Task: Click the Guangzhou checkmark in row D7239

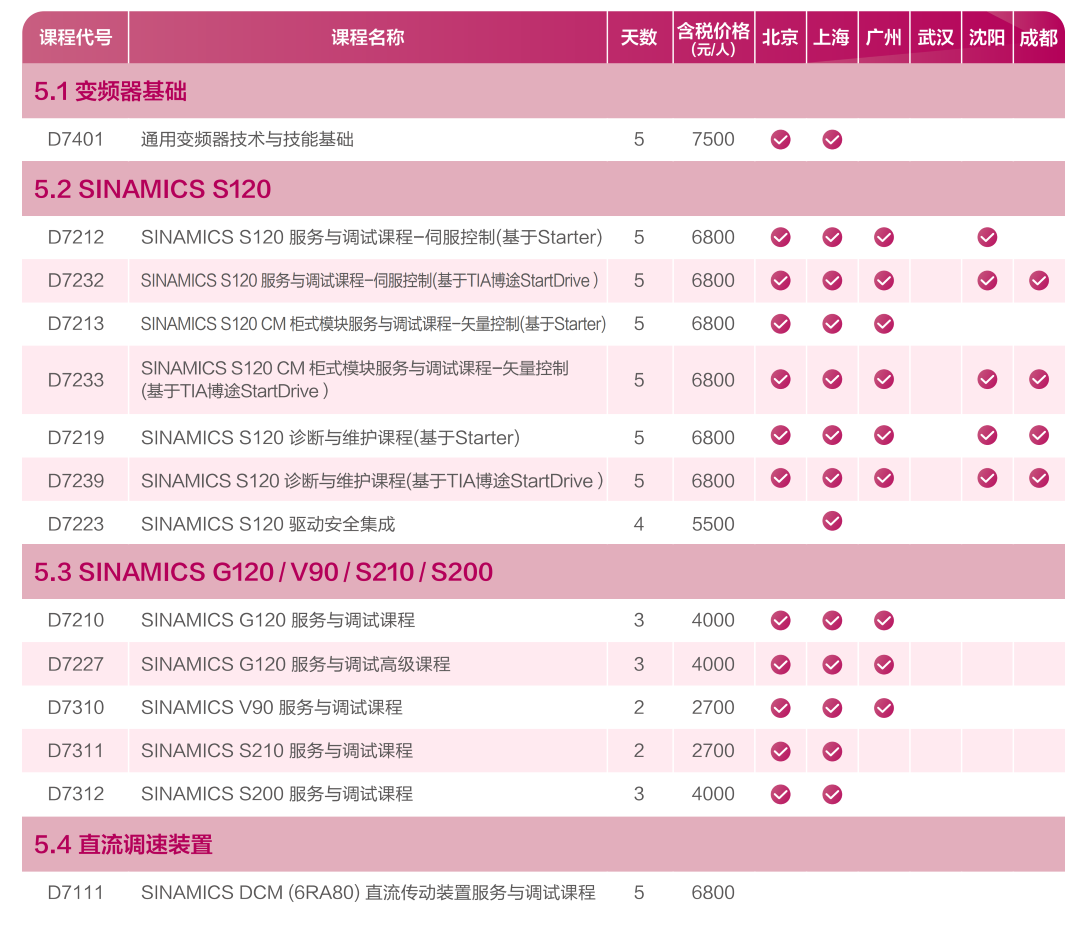Action: [x=884, y=478]
